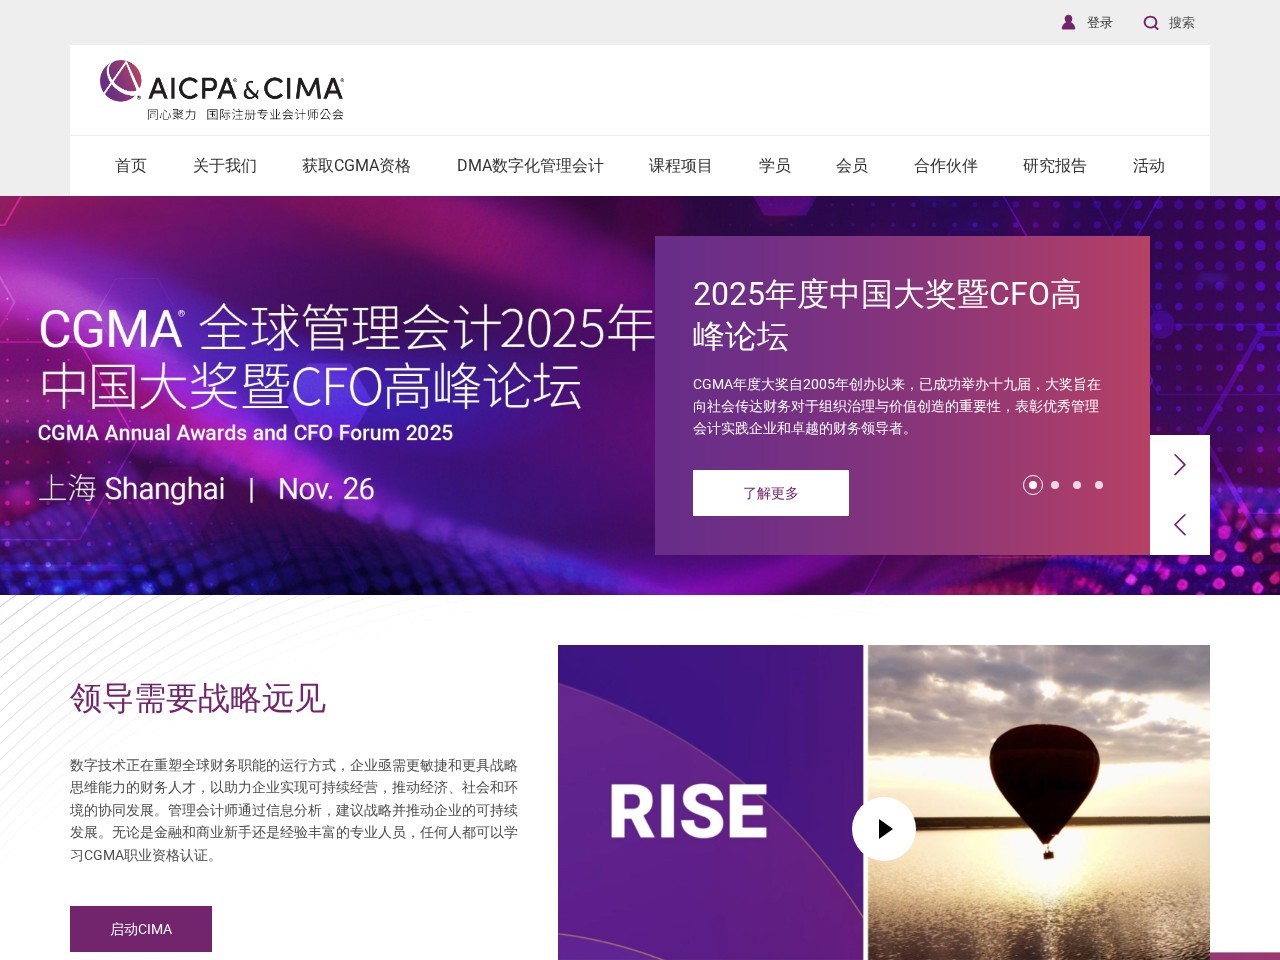
Task: Open the 关于我们 menu
Action: tap(225, 166)
